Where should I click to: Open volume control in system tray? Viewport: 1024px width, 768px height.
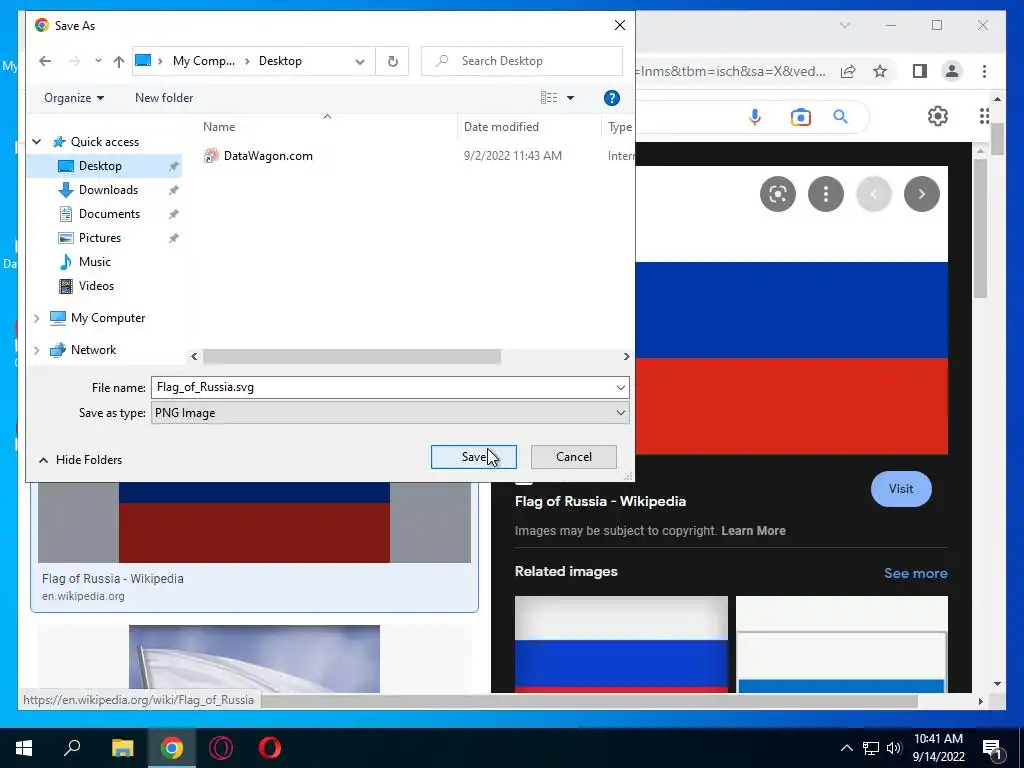click(894, 748)
